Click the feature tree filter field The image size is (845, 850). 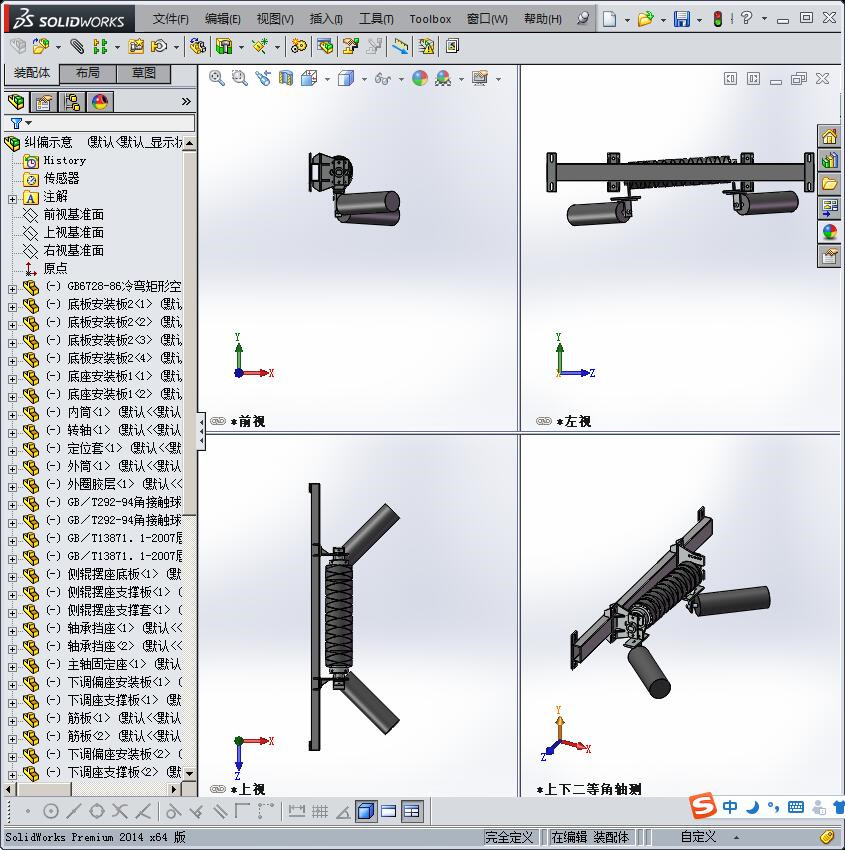pos(100,123)
